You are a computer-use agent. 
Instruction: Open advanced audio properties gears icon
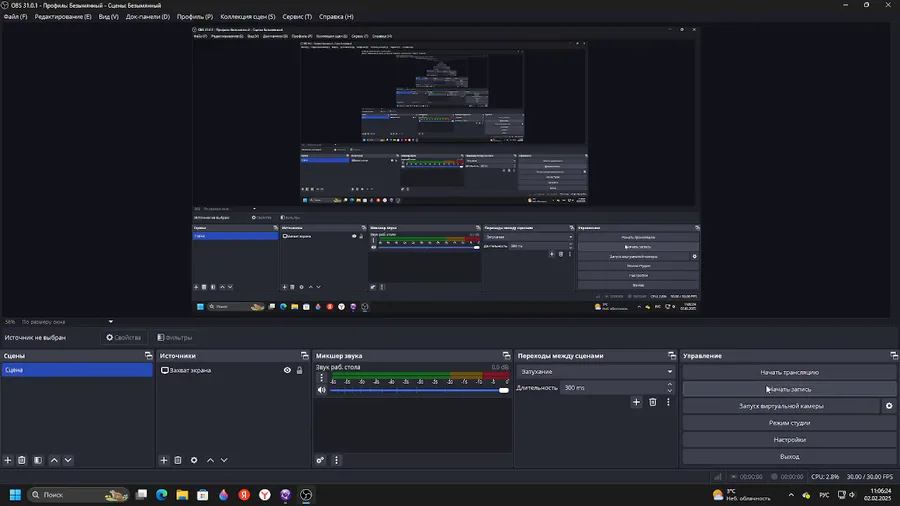click(x=320, y=460)
